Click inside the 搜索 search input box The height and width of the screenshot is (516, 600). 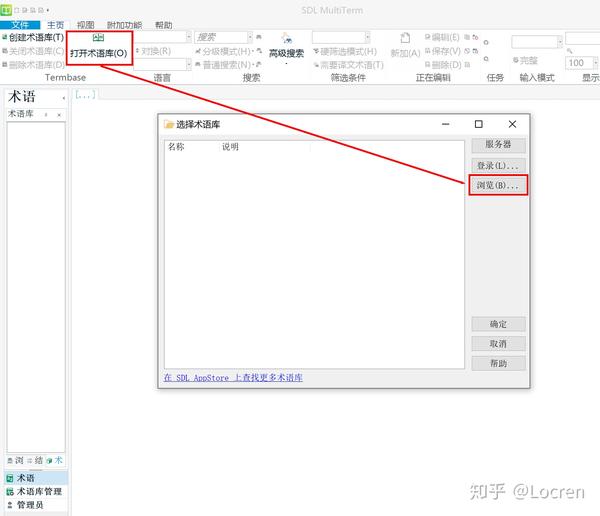pyautogui.click(x=221, y=37)
